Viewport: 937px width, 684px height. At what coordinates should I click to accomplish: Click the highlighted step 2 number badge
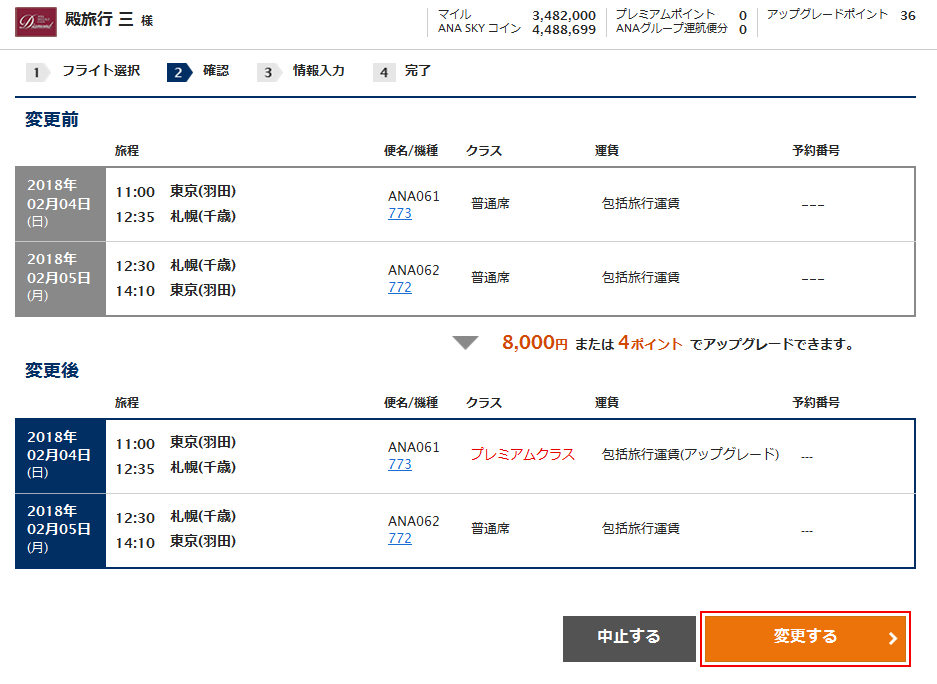coord(178,72)
